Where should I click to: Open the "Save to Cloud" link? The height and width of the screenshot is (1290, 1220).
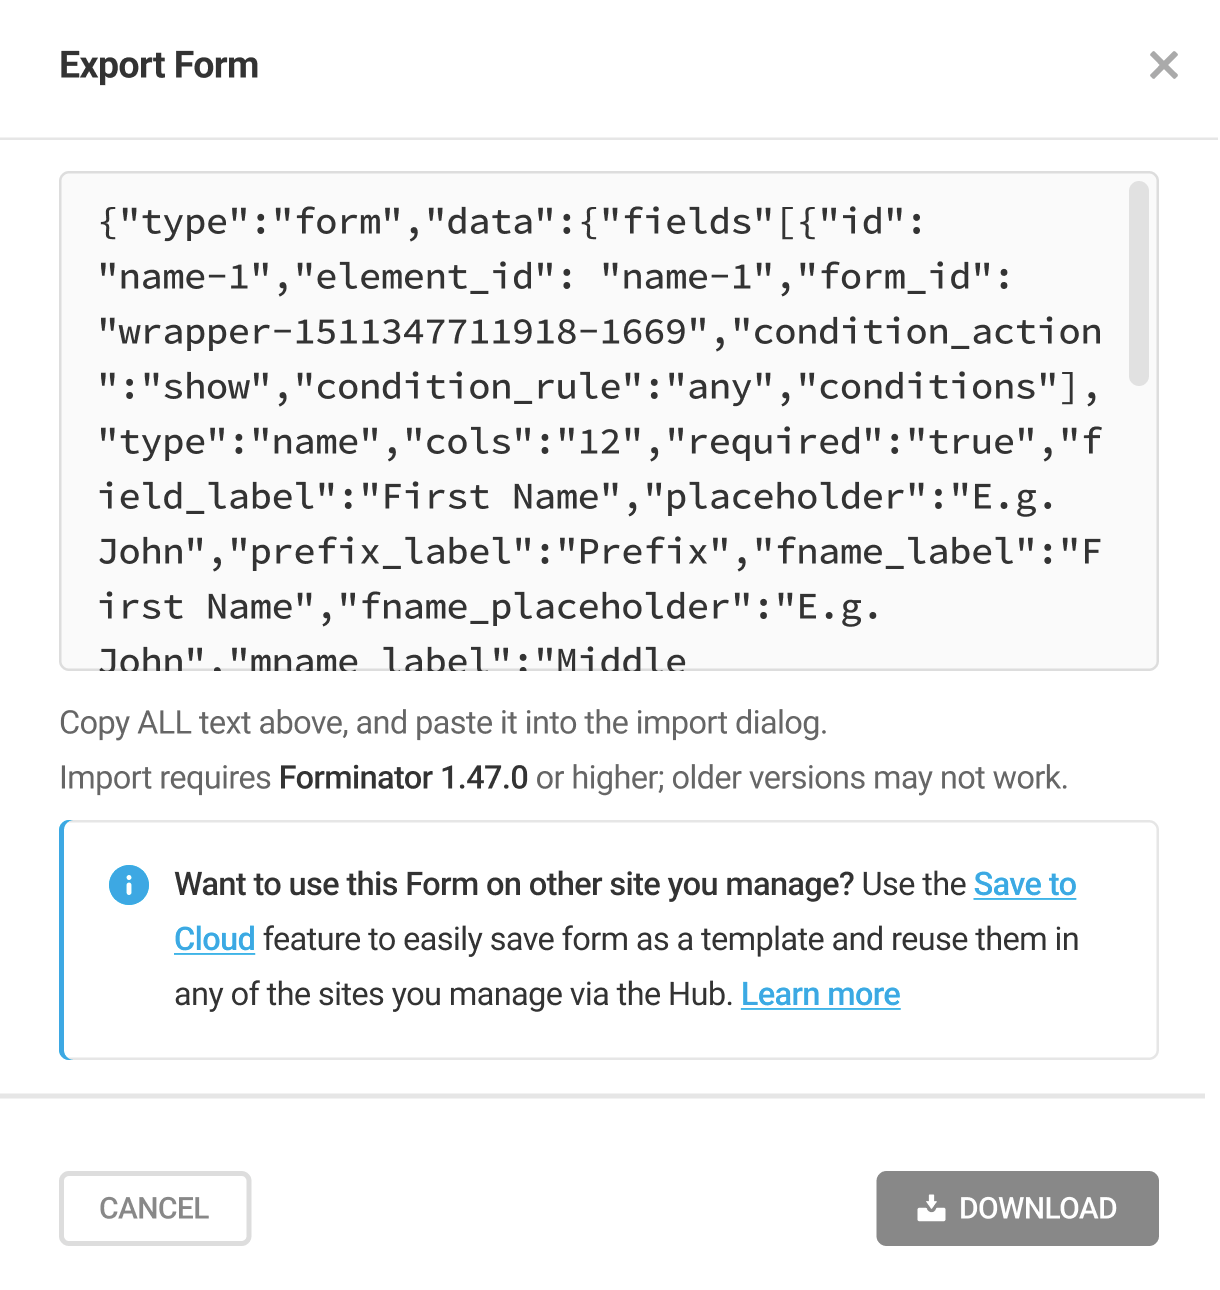click(1025, 884)
